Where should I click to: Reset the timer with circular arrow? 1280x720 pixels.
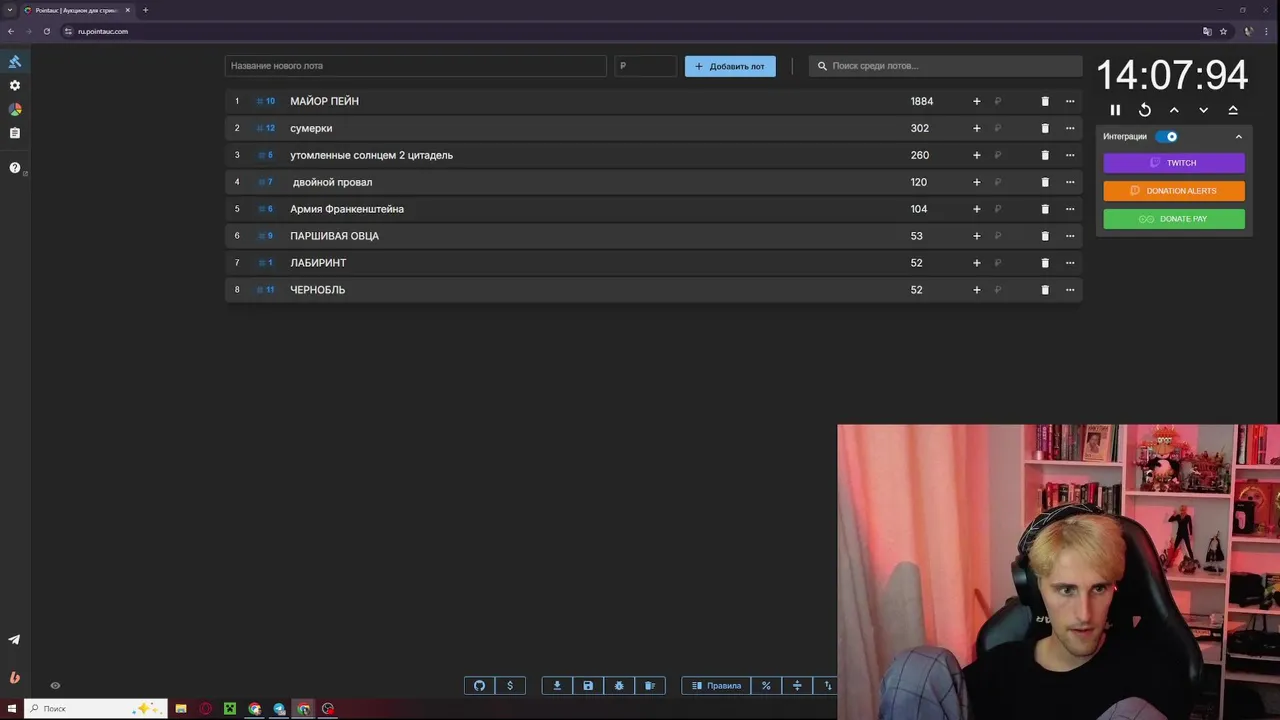[1145, 110]
